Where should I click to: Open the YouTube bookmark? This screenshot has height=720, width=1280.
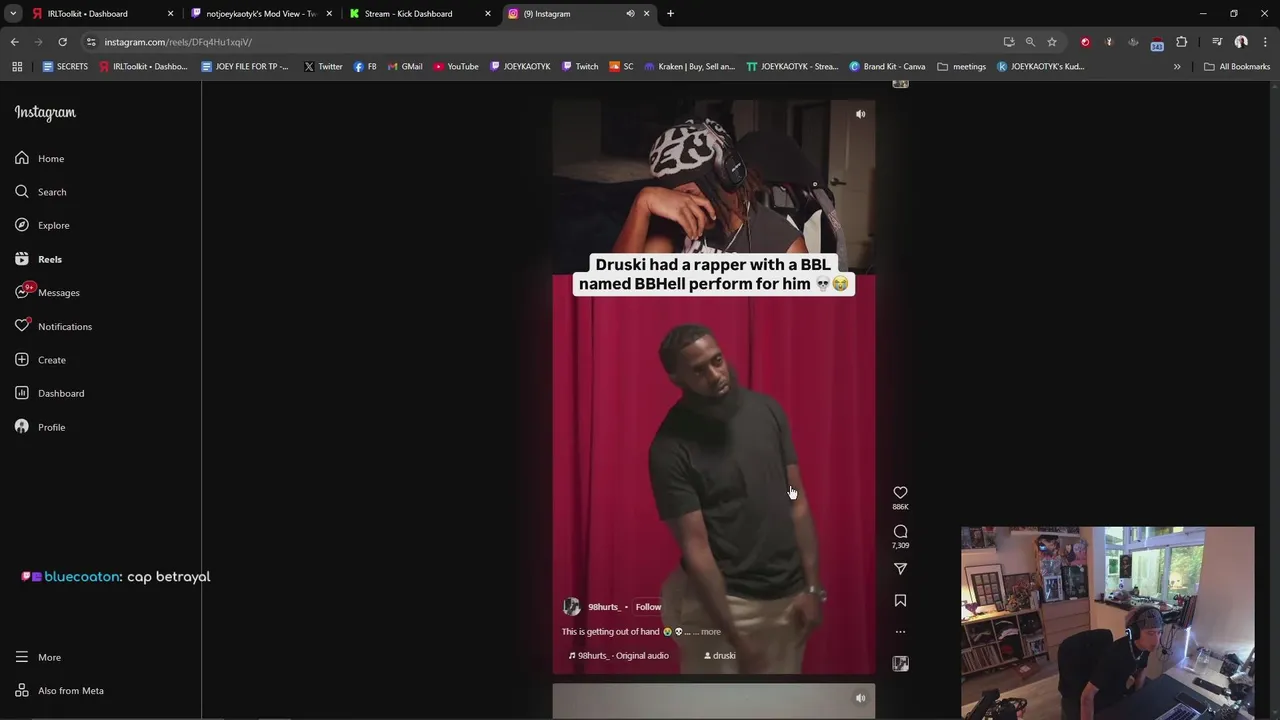pos(456,67)
